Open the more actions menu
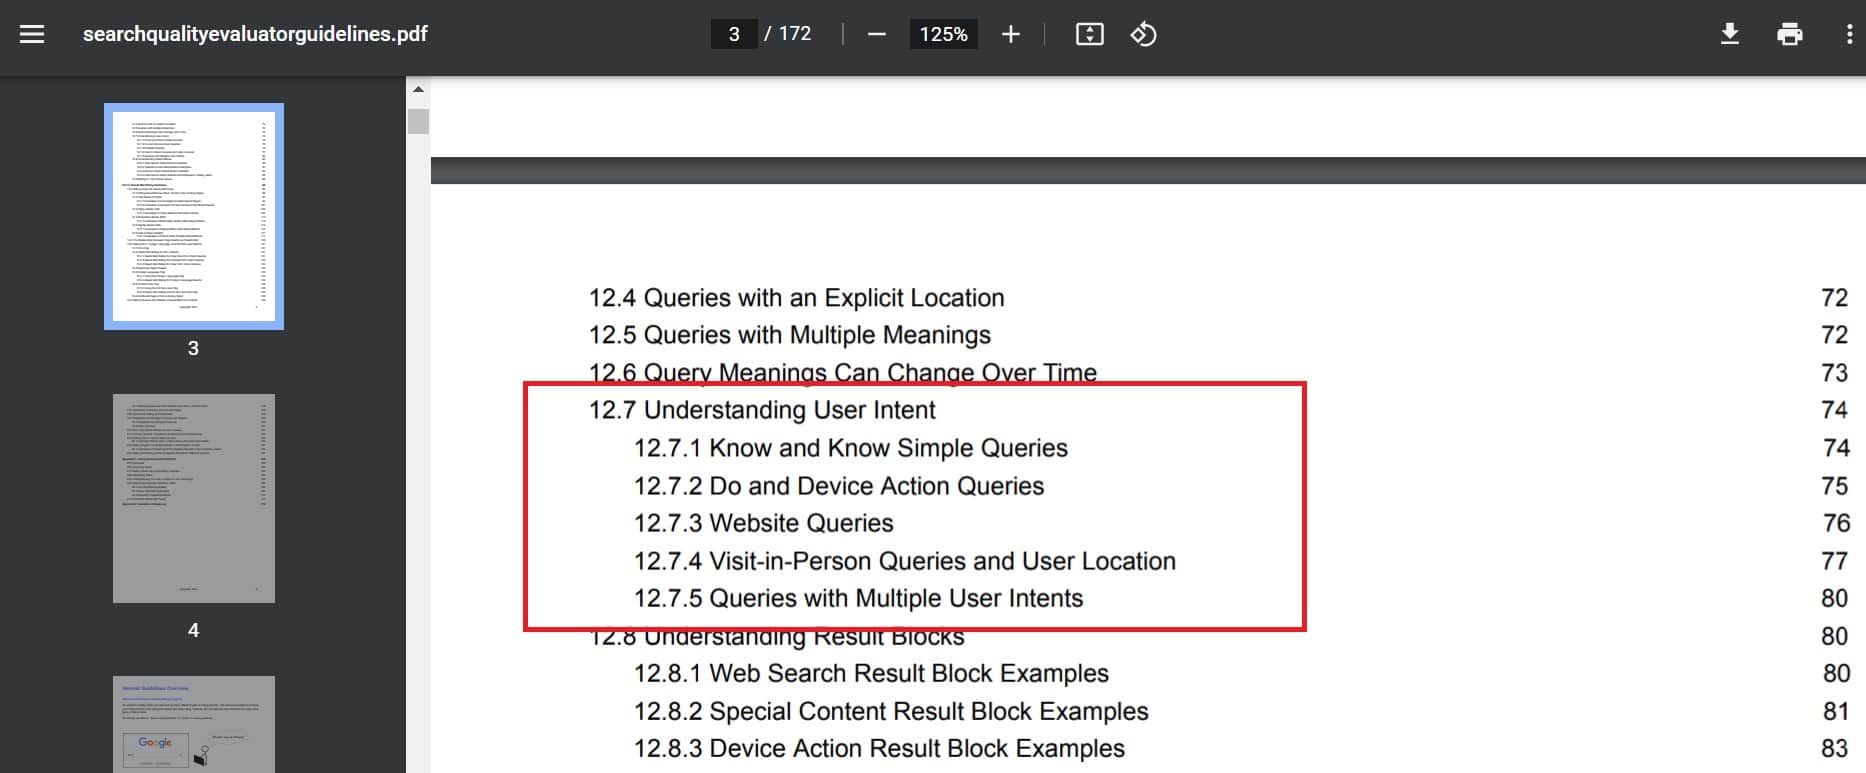This screenshot has height=773, width=1866. tap(1848, 34)
